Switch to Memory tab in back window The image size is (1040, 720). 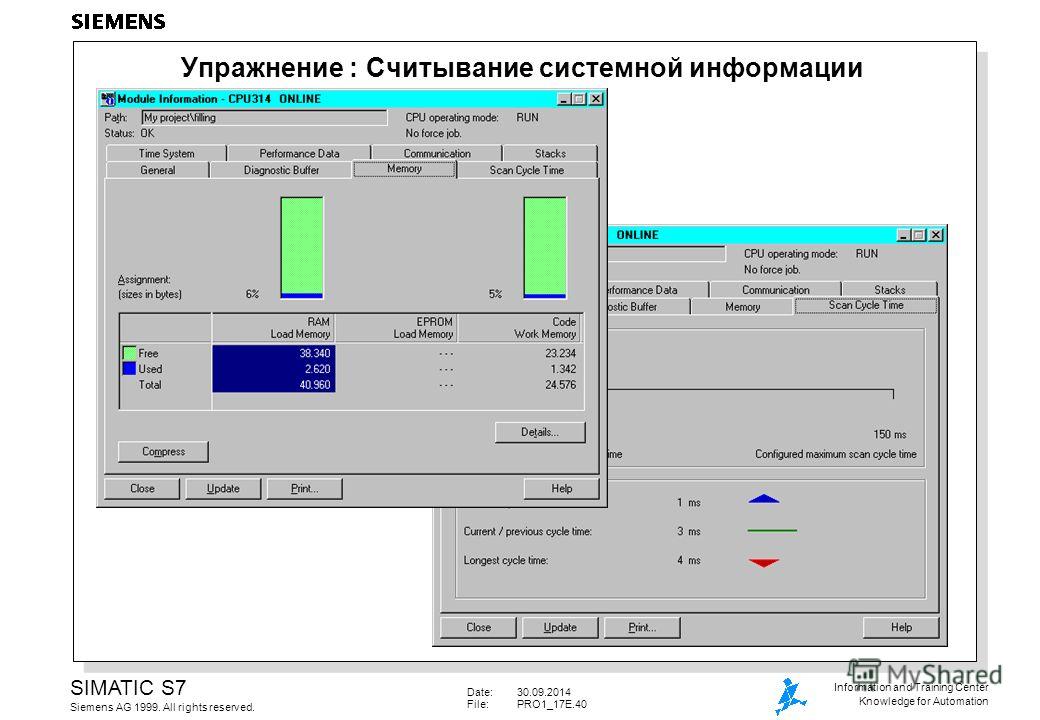742,307
